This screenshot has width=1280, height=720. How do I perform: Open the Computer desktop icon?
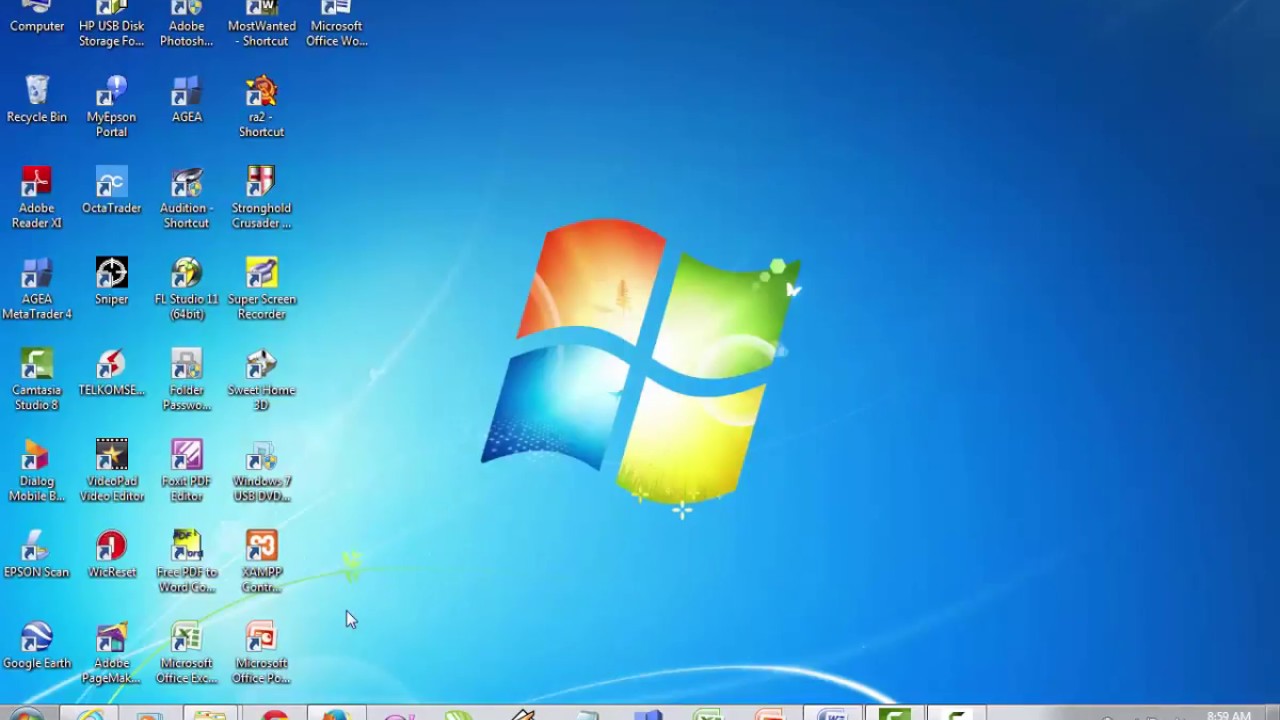37,18
